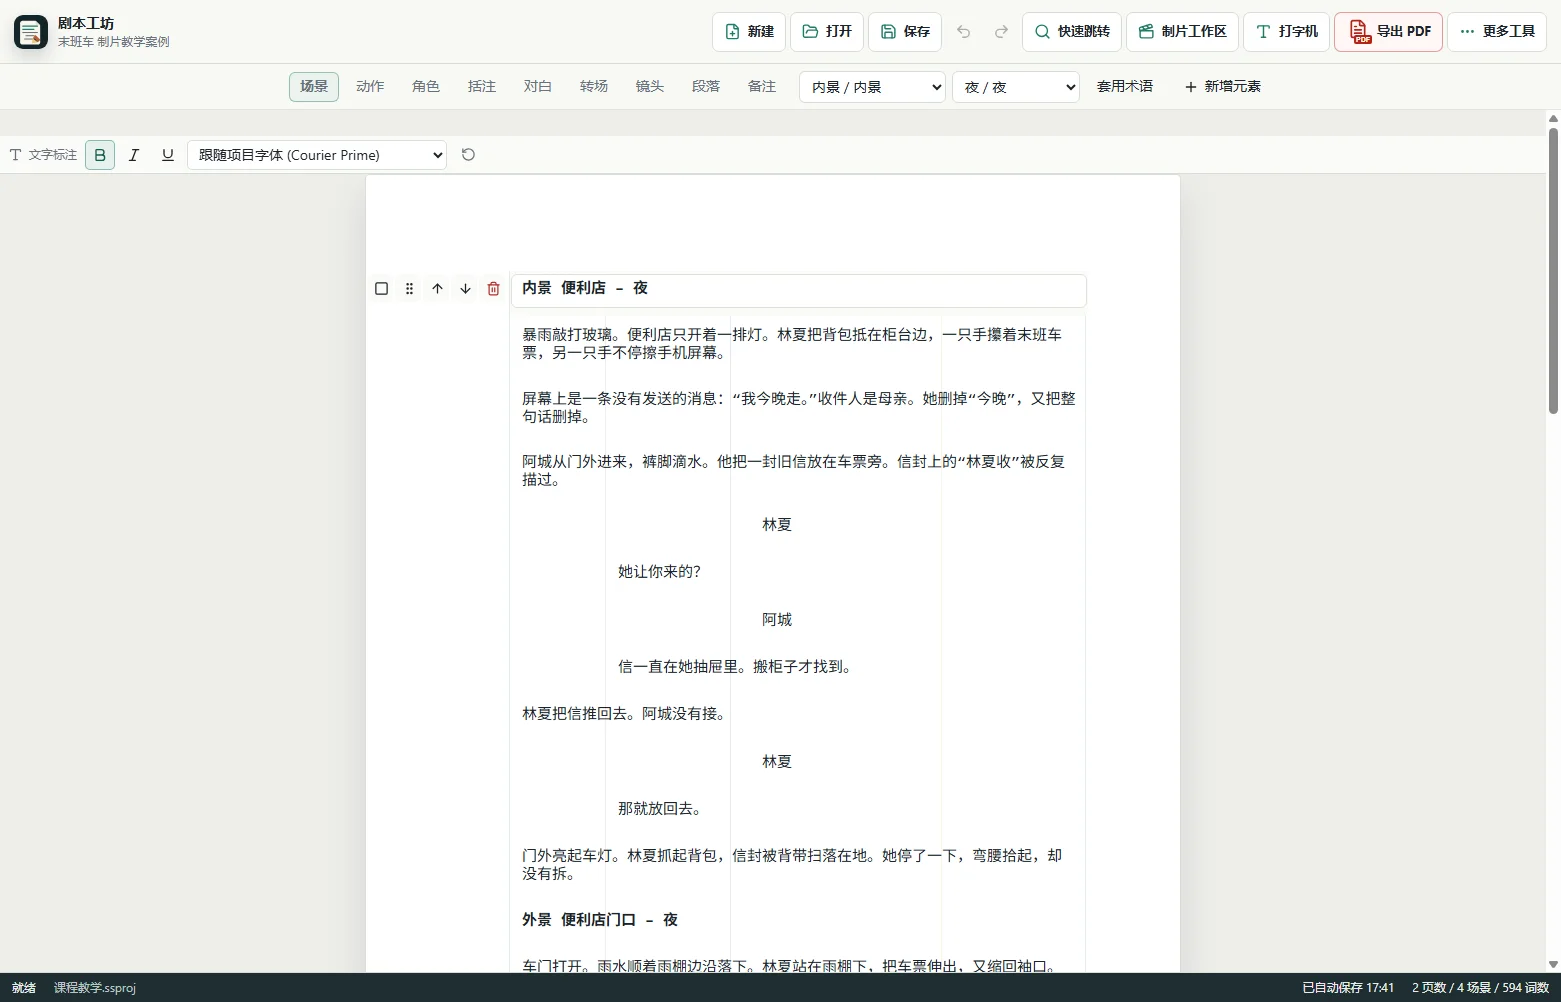1561x1002 pixels.
Task: Switch to 转场 element type
Action: [594, 87]
